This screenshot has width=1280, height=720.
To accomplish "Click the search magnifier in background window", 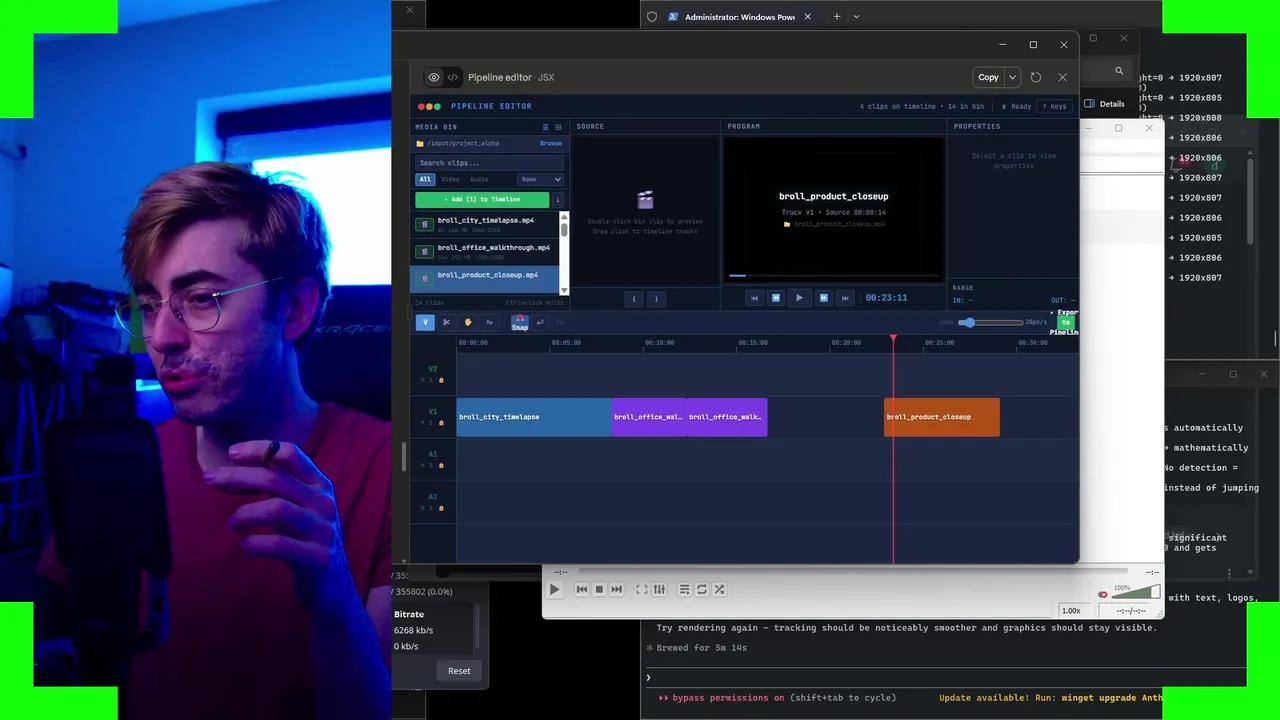I will [1119, 70].
